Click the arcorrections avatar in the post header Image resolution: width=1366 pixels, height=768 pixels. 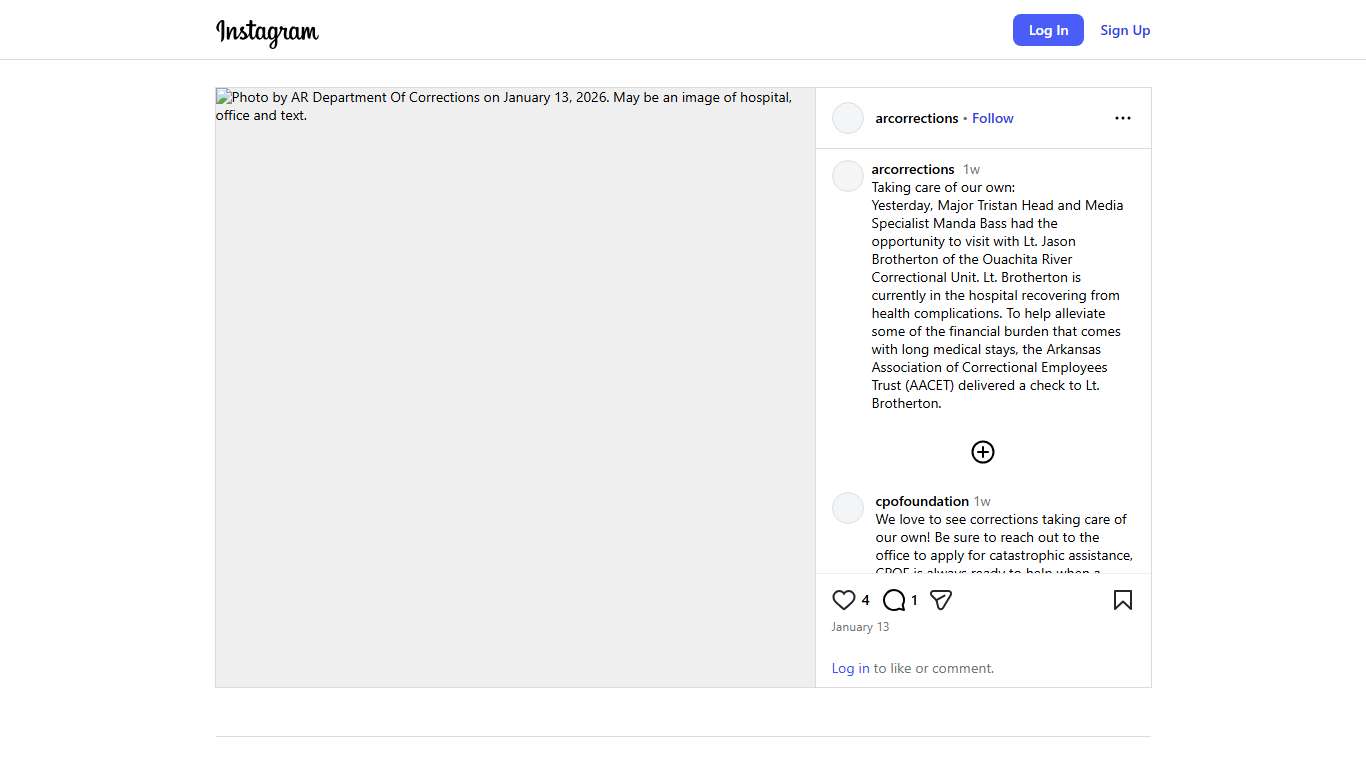tap(848, 118)
